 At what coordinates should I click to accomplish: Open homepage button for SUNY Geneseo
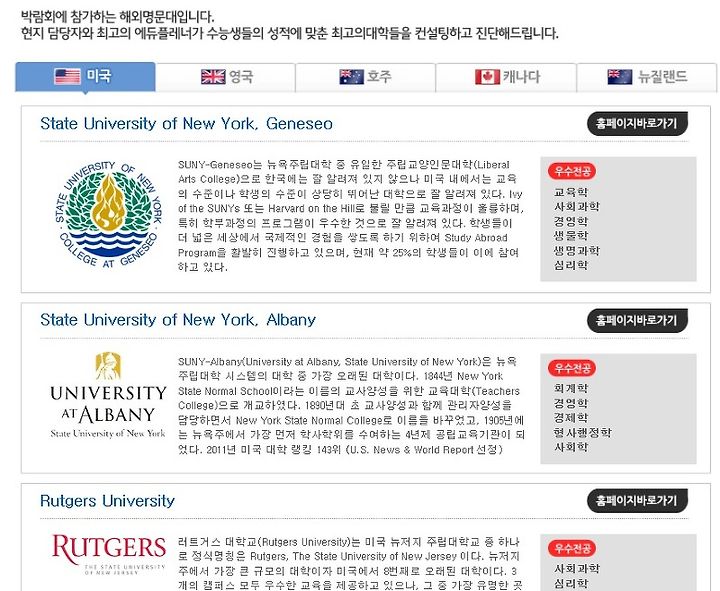(637, 124)
